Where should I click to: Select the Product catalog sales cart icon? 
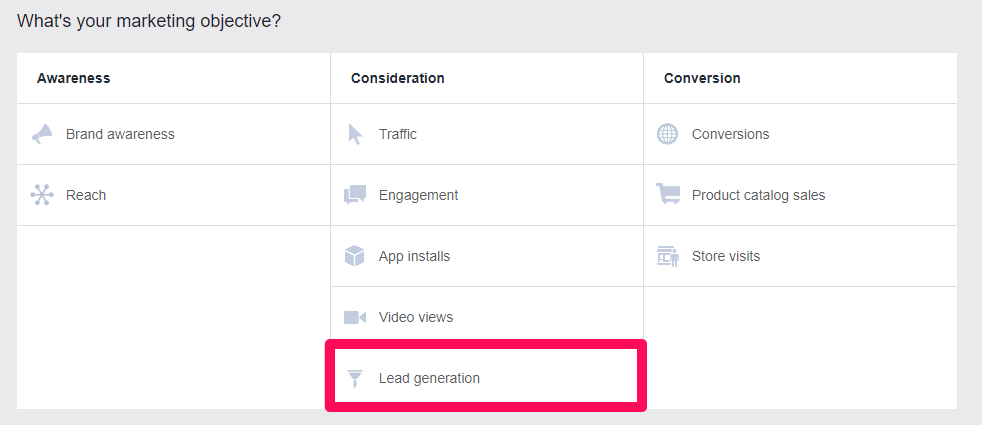click(x=668, y=195)
